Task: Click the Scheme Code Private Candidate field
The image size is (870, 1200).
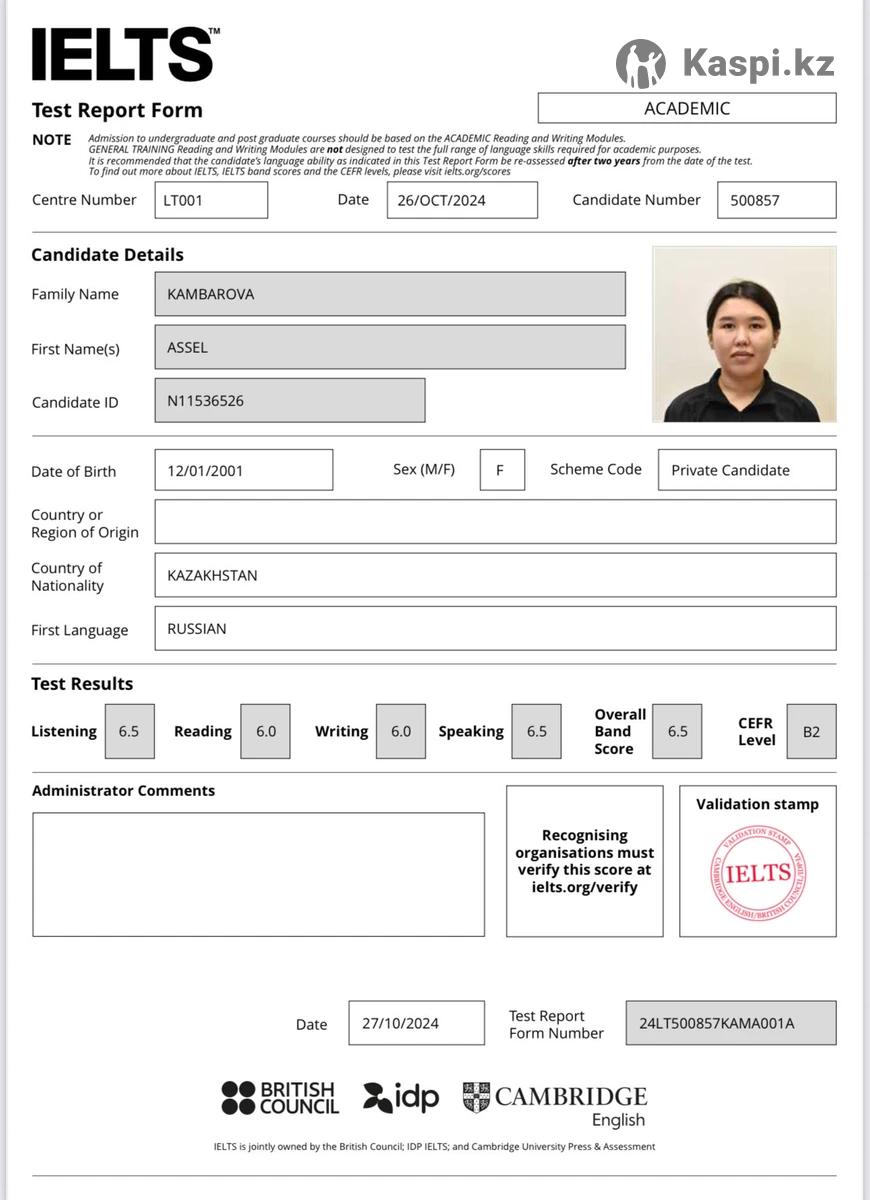Action: pos(746,470)
